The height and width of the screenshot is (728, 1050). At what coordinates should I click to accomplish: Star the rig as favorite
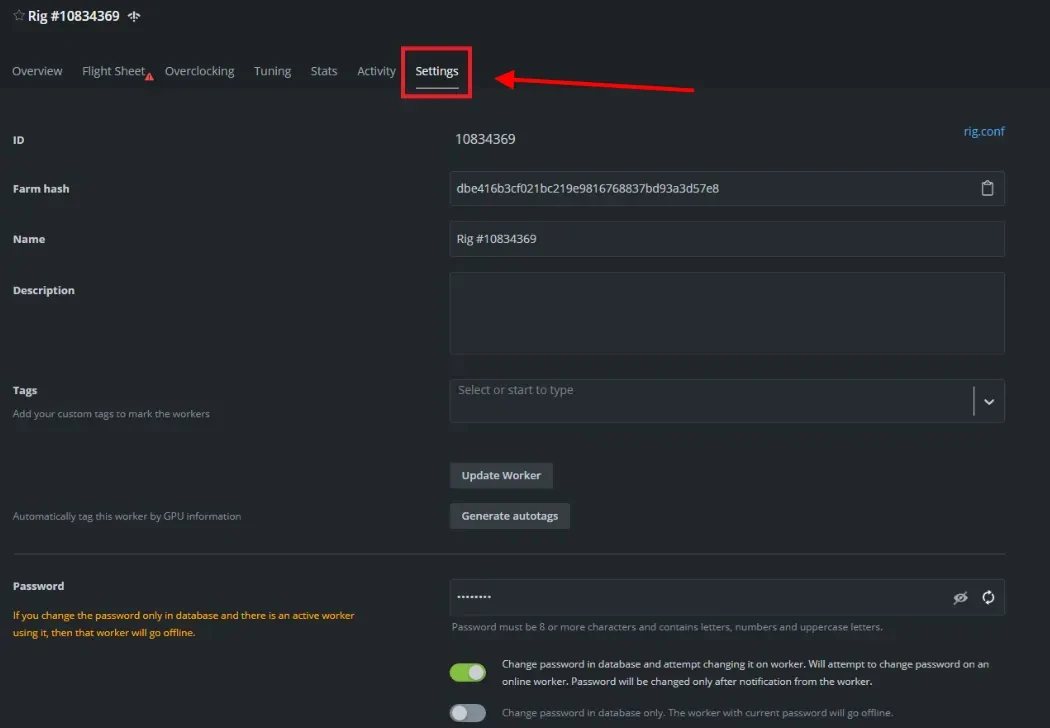[18, 16]
